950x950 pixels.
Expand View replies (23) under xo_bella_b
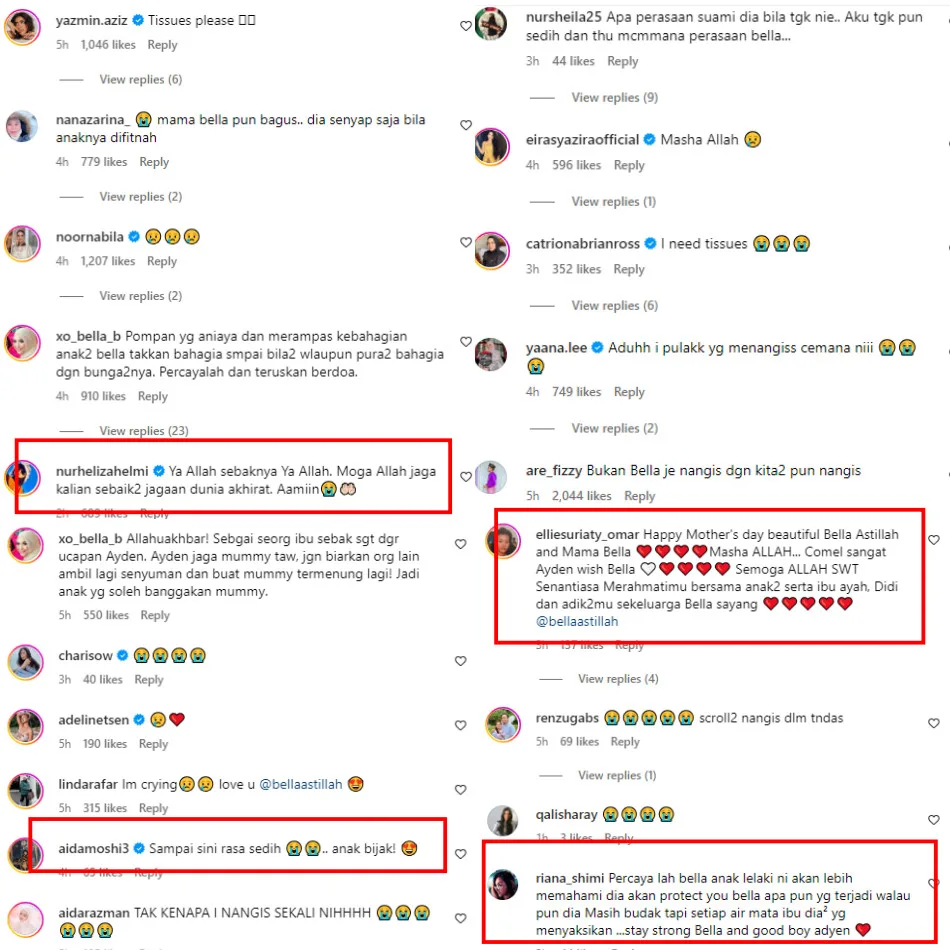(x=144, y=431)
